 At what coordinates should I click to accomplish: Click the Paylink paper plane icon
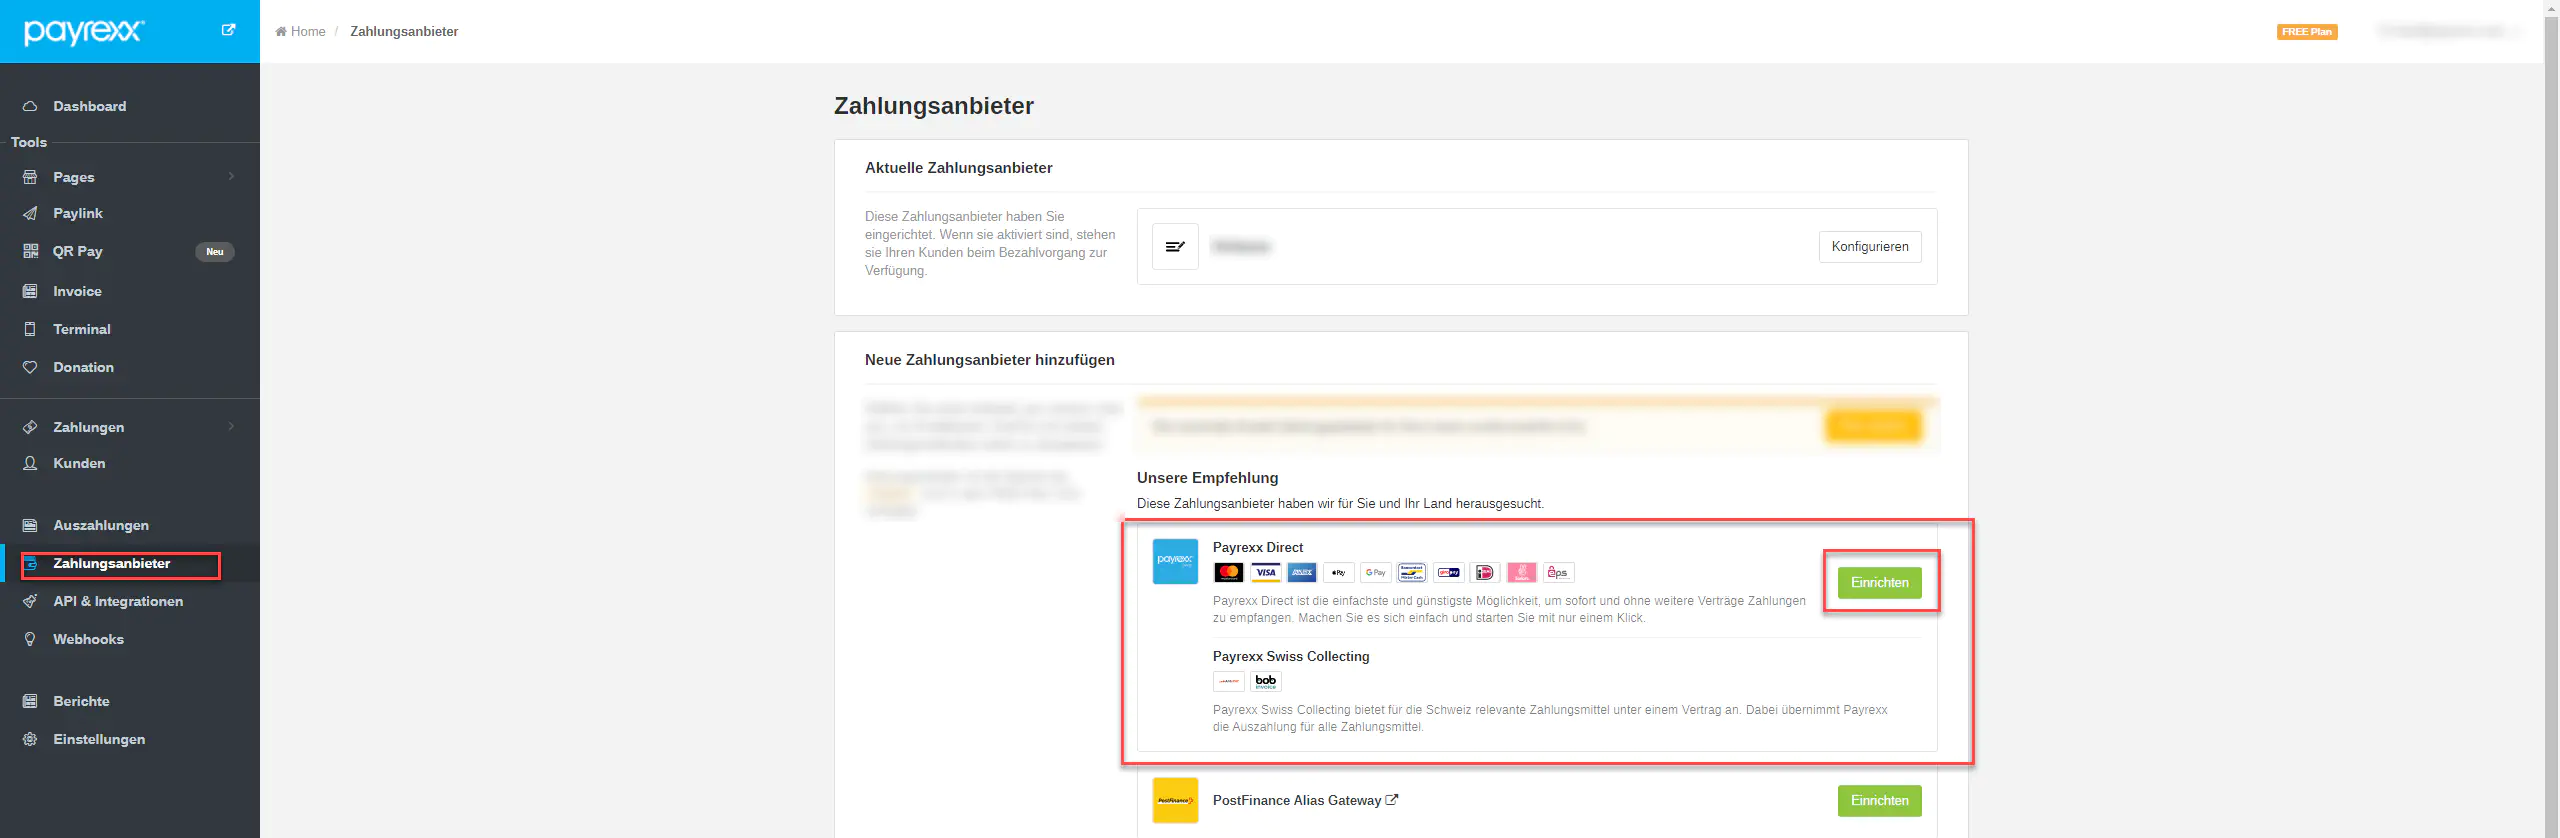[30, 213]
